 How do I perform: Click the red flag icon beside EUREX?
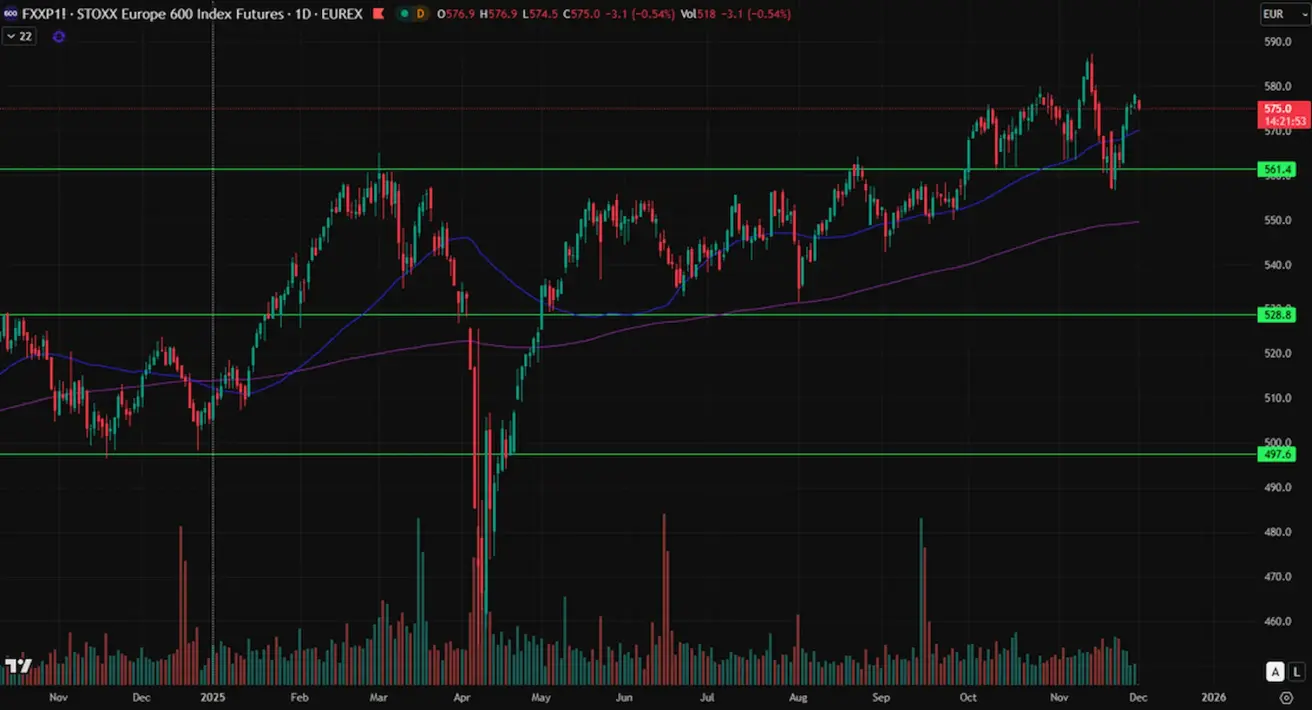[x=377, y=14]
